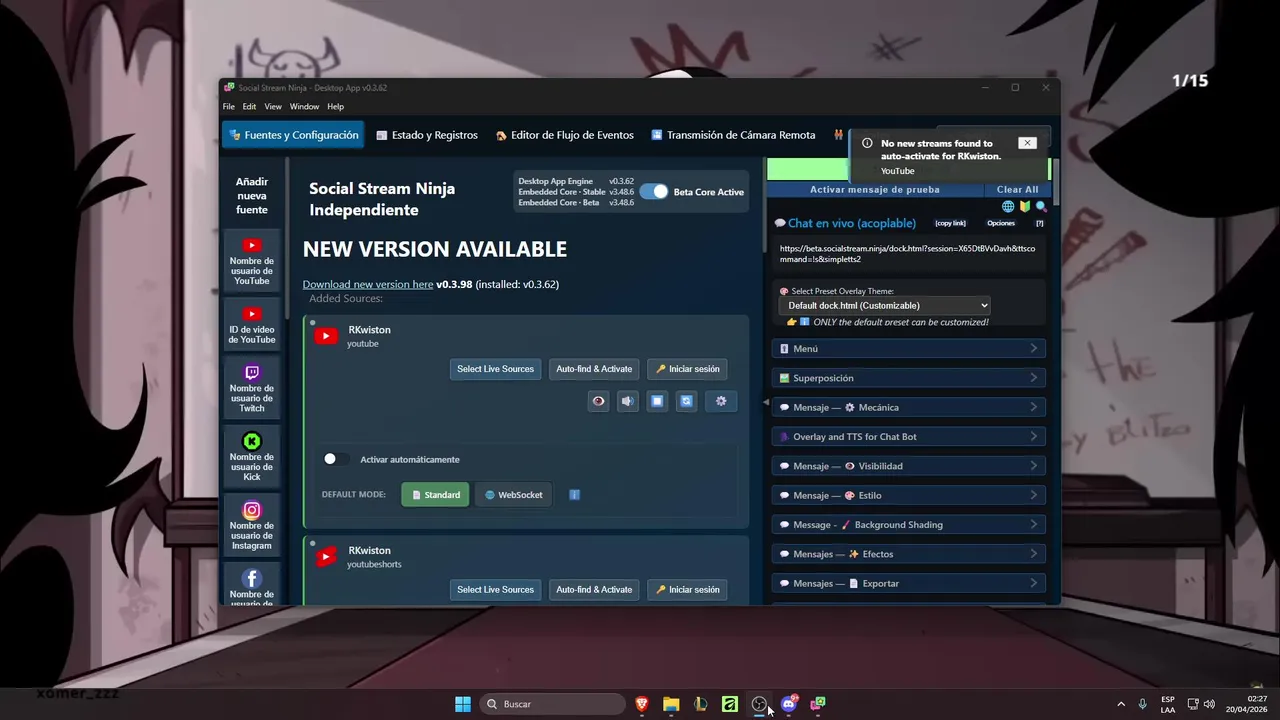Expand the Mensajes — Efectos section

(909, 554)
